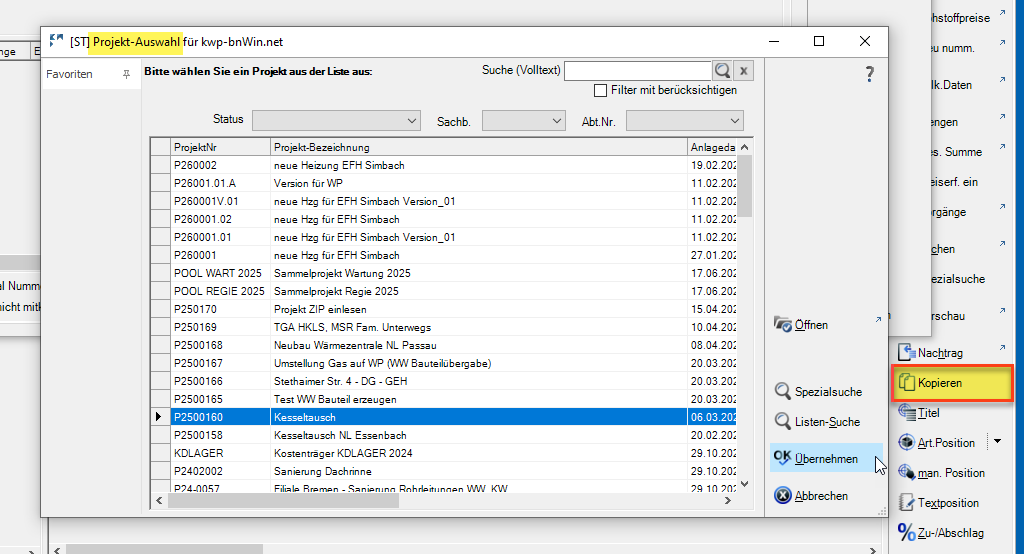This screenshot has width=1024, height=554.
Task: Click the question mark help icon
Action: coord(869,74)
